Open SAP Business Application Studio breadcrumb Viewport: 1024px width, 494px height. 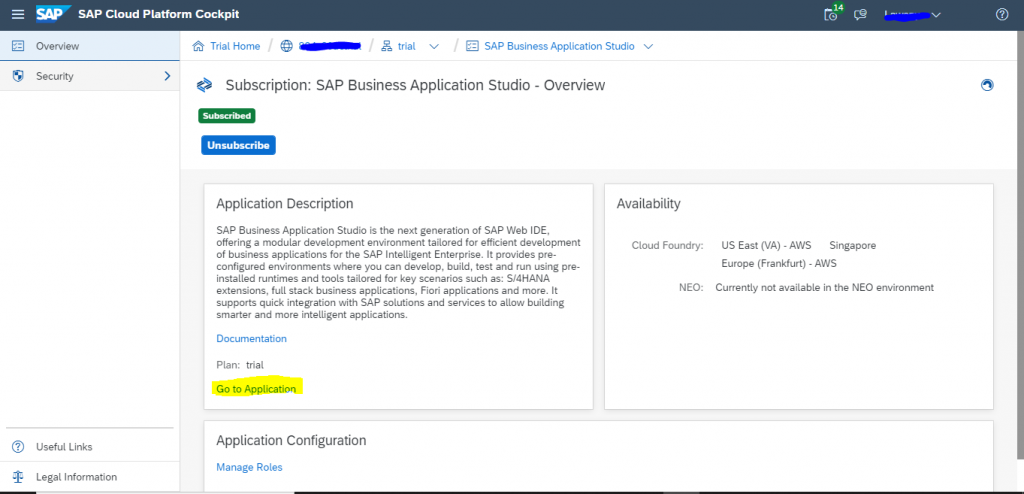point(559,46)
